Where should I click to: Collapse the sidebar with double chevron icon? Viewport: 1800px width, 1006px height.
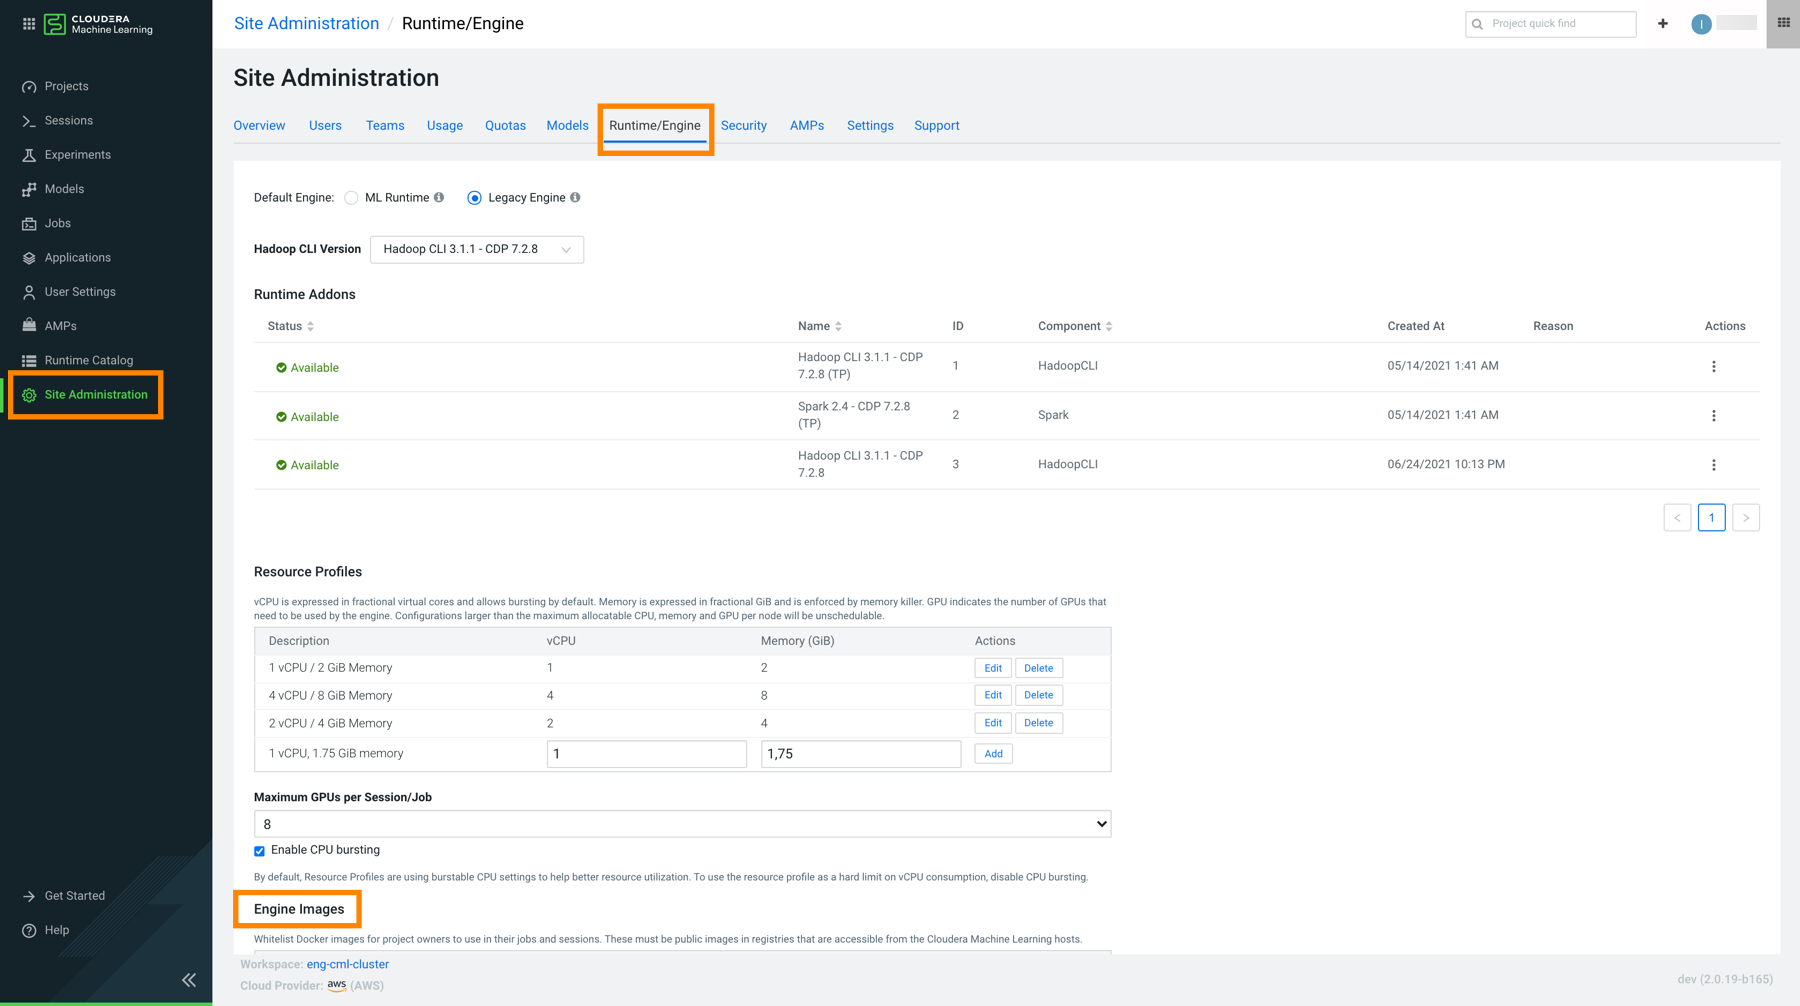[x=189, y=980]
